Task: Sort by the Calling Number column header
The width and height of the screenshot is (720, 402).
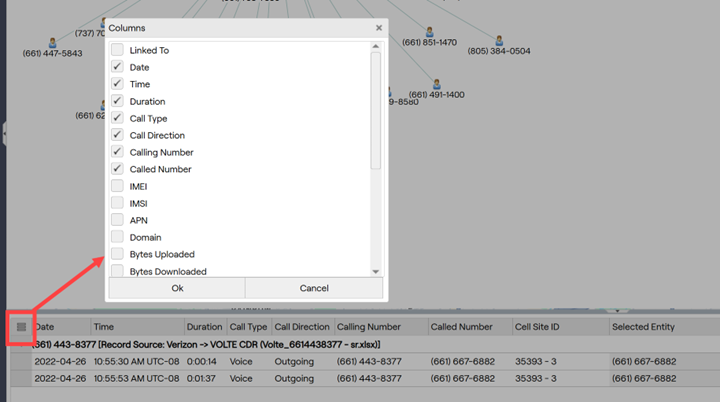Action: (381, 327)
